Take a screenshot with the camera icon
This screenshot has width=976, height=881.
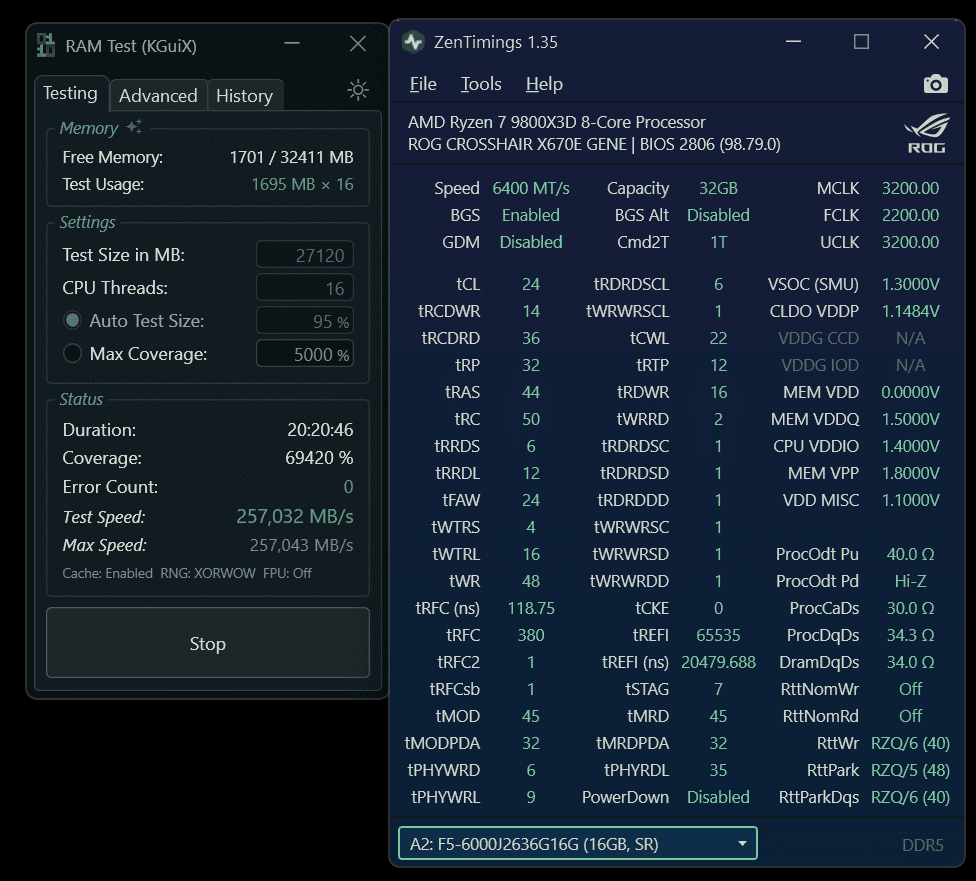[x=936, y=84]
